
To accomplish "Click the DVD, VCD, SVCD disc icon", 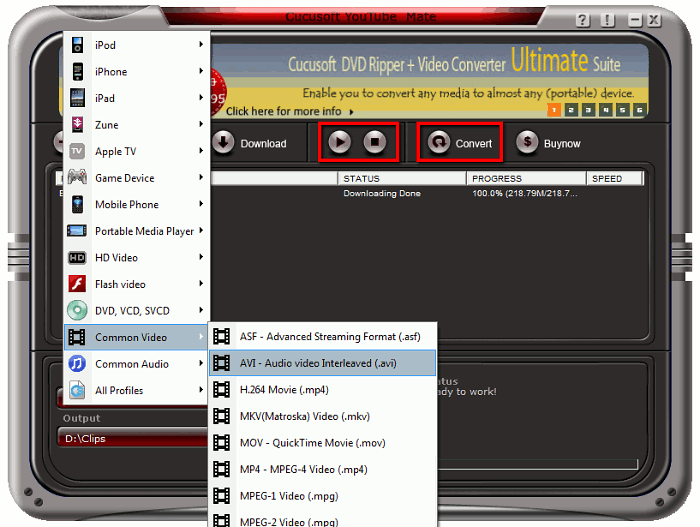I will coord(77,310).
